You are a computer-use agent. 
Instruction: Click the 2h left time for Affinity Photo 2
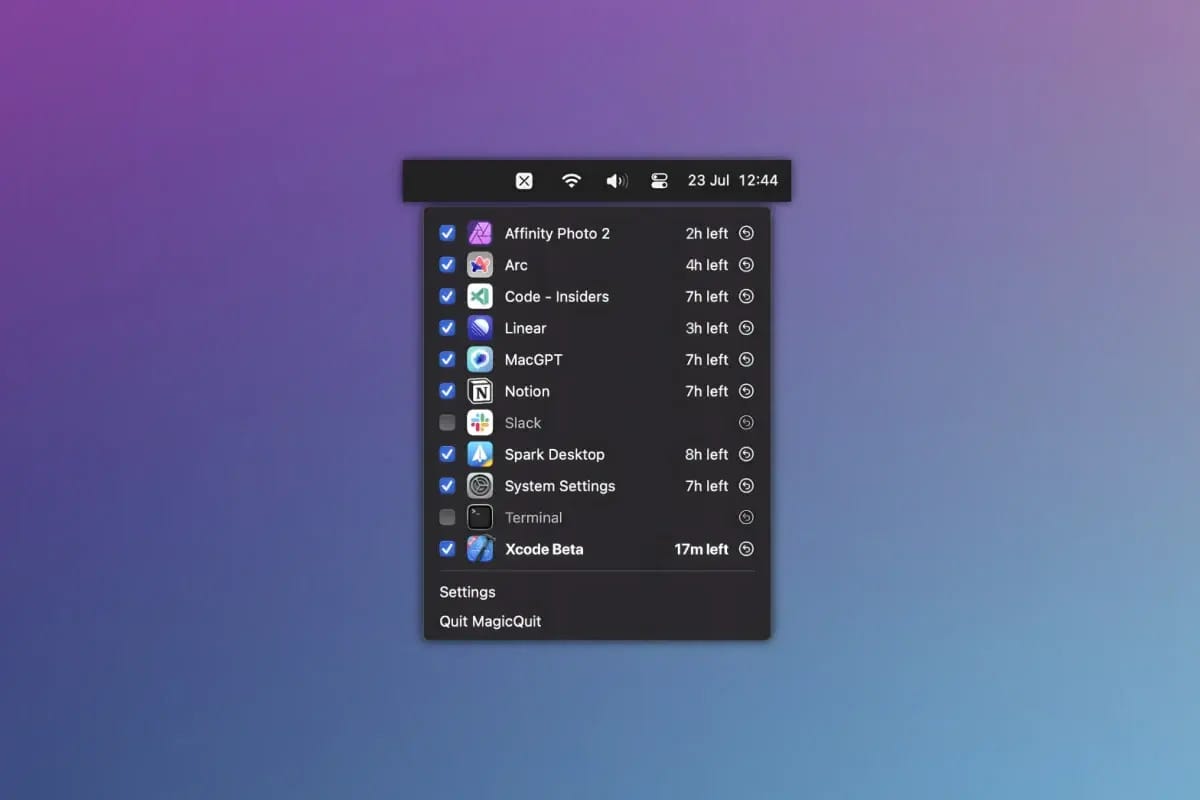click(707, 233)
